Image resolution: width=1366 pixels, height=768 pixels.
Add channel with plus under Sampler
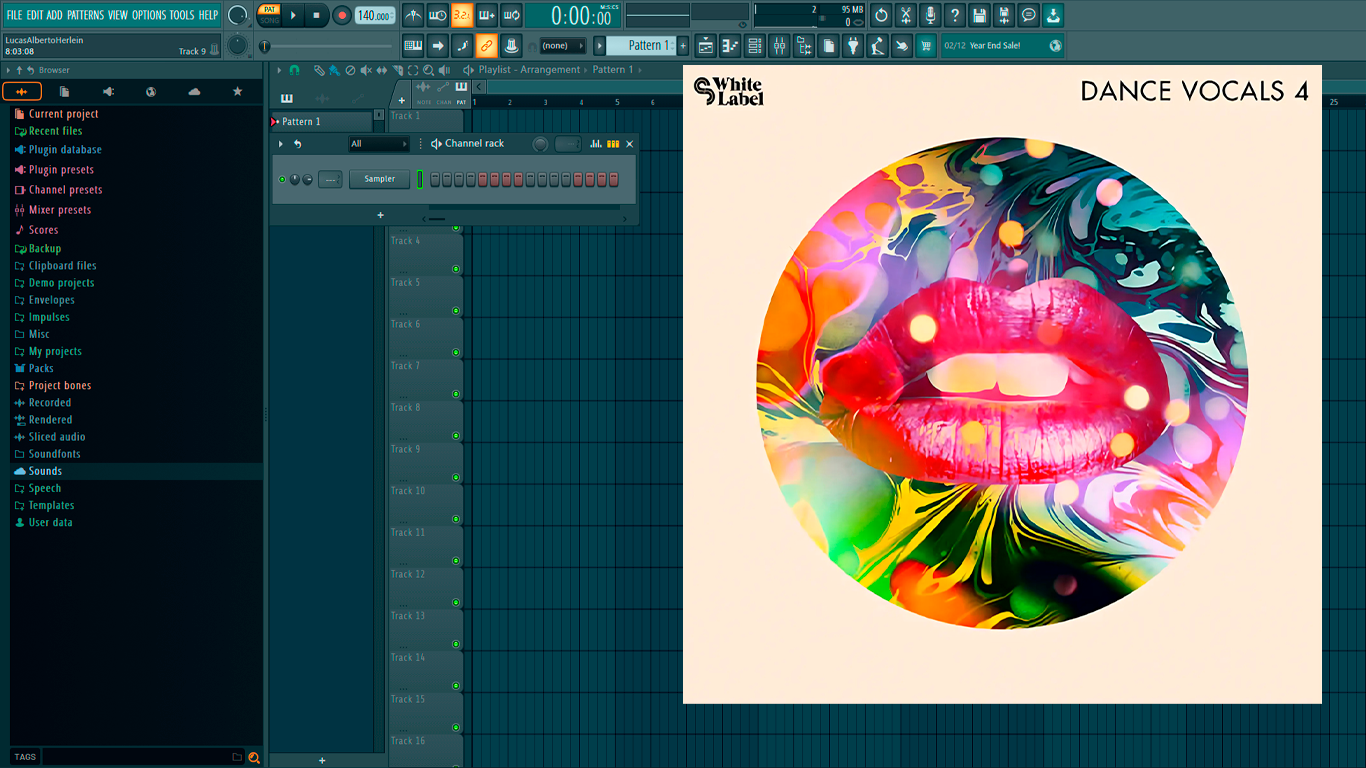click(x=380, y=215)
